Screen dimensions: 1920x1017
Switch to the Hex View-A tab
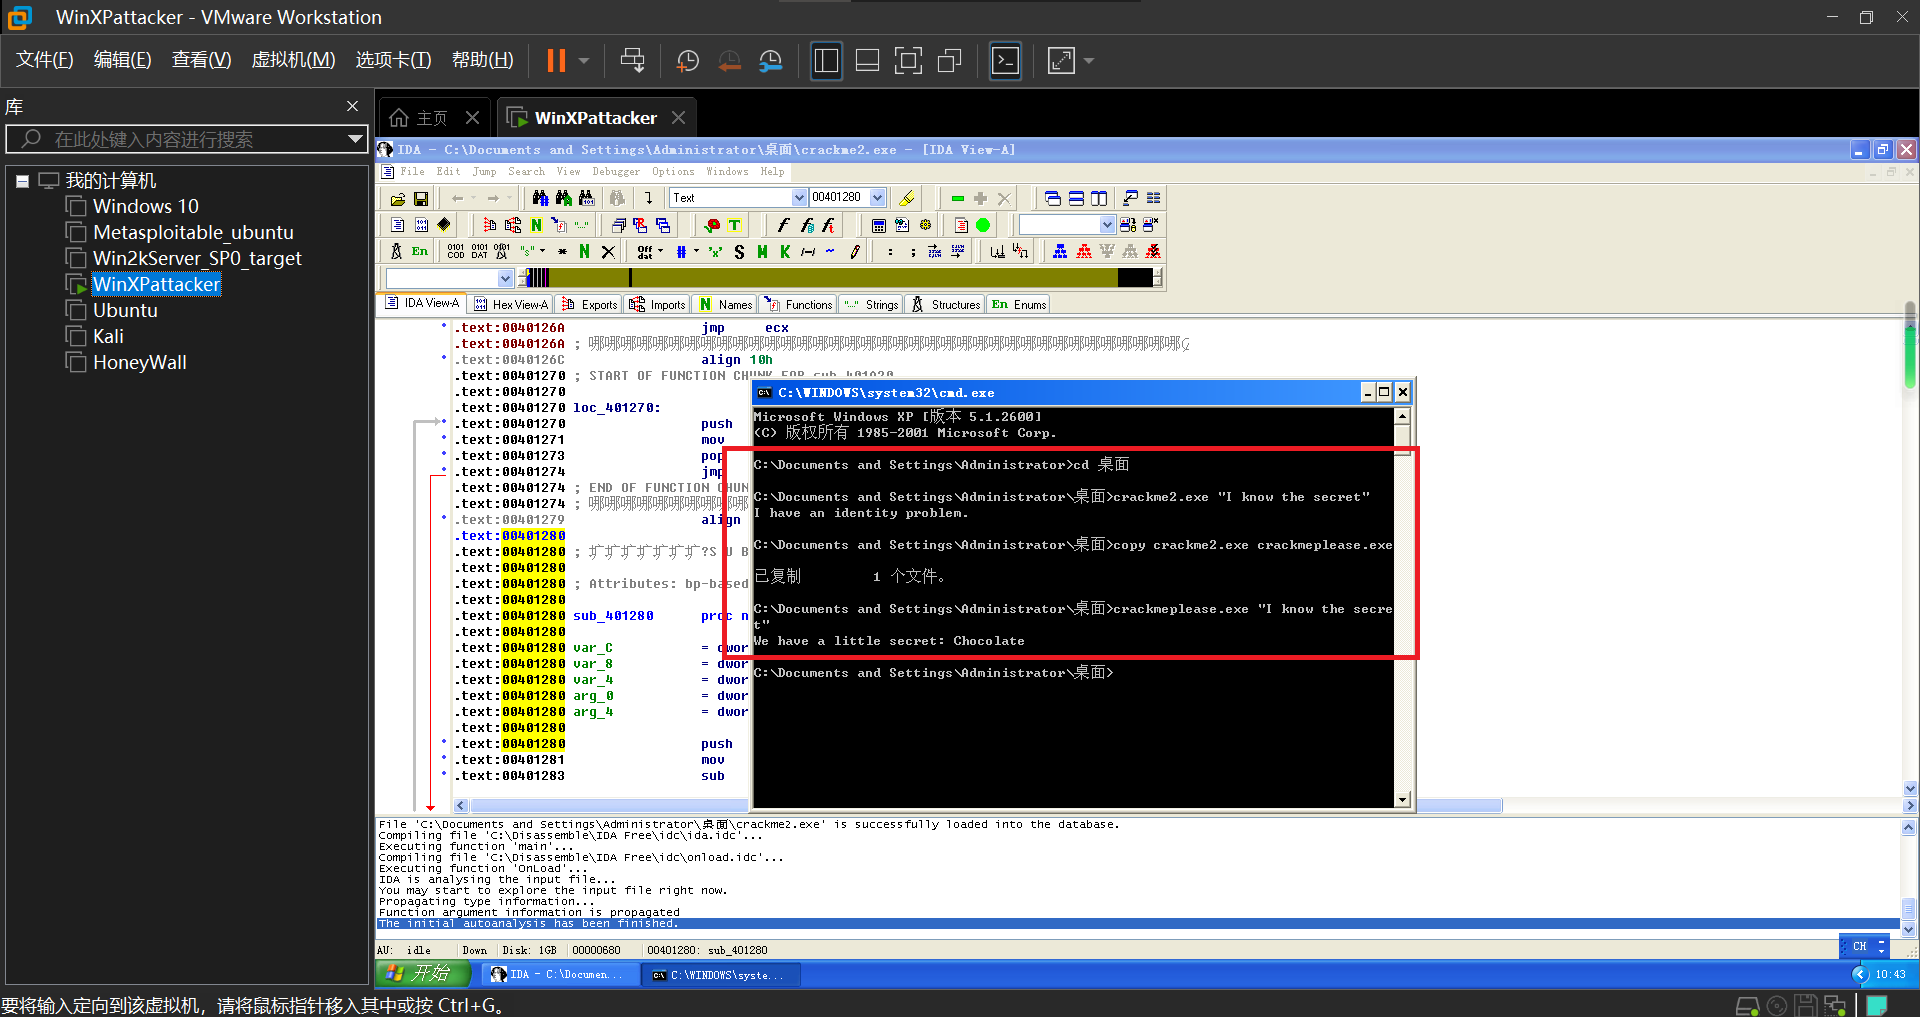(x=511, y=305)
